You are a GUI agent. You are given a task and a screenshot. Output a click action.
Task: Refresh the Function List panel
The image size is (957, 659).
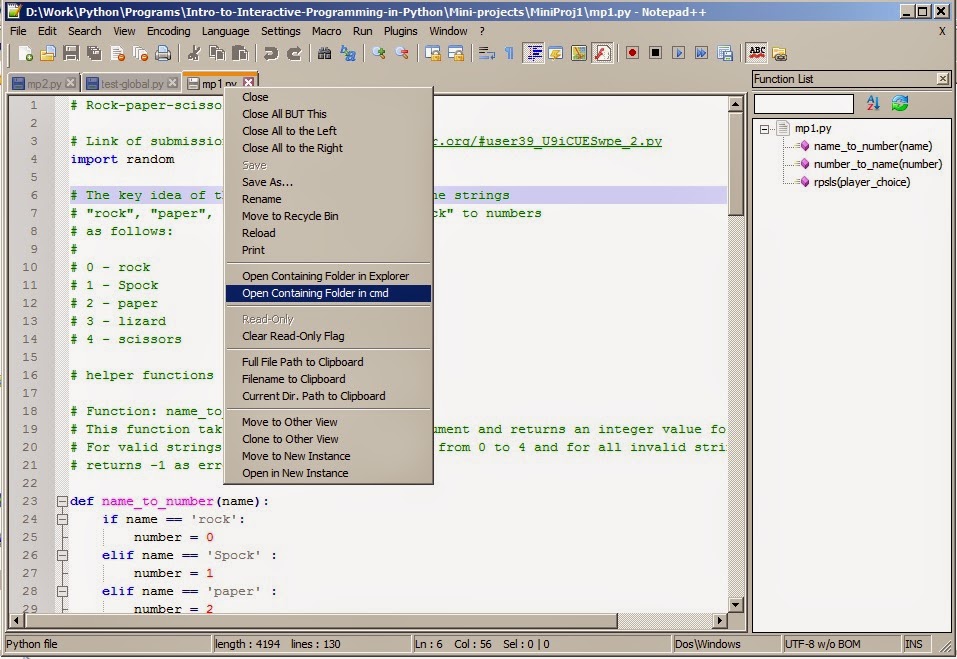click(898, 103)
